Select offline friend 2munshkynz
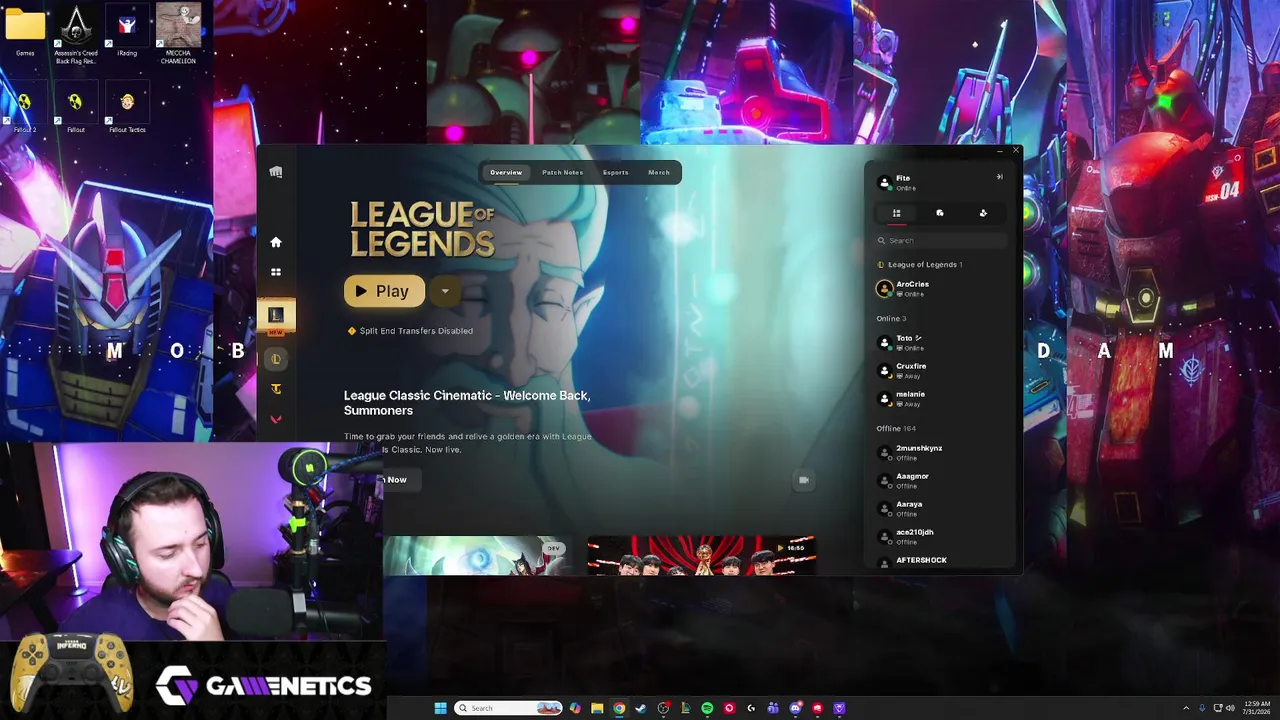This screenshot has height=720, width=1280. pyautogui.click(x=940, y=453)
